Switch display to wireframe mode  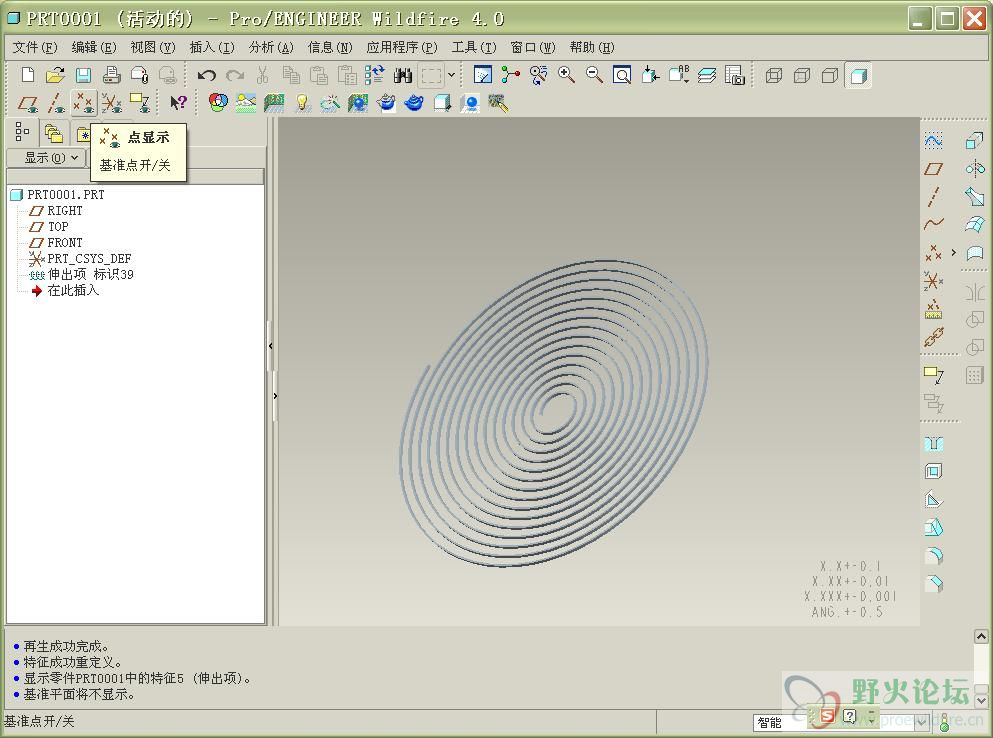[774, 76]
